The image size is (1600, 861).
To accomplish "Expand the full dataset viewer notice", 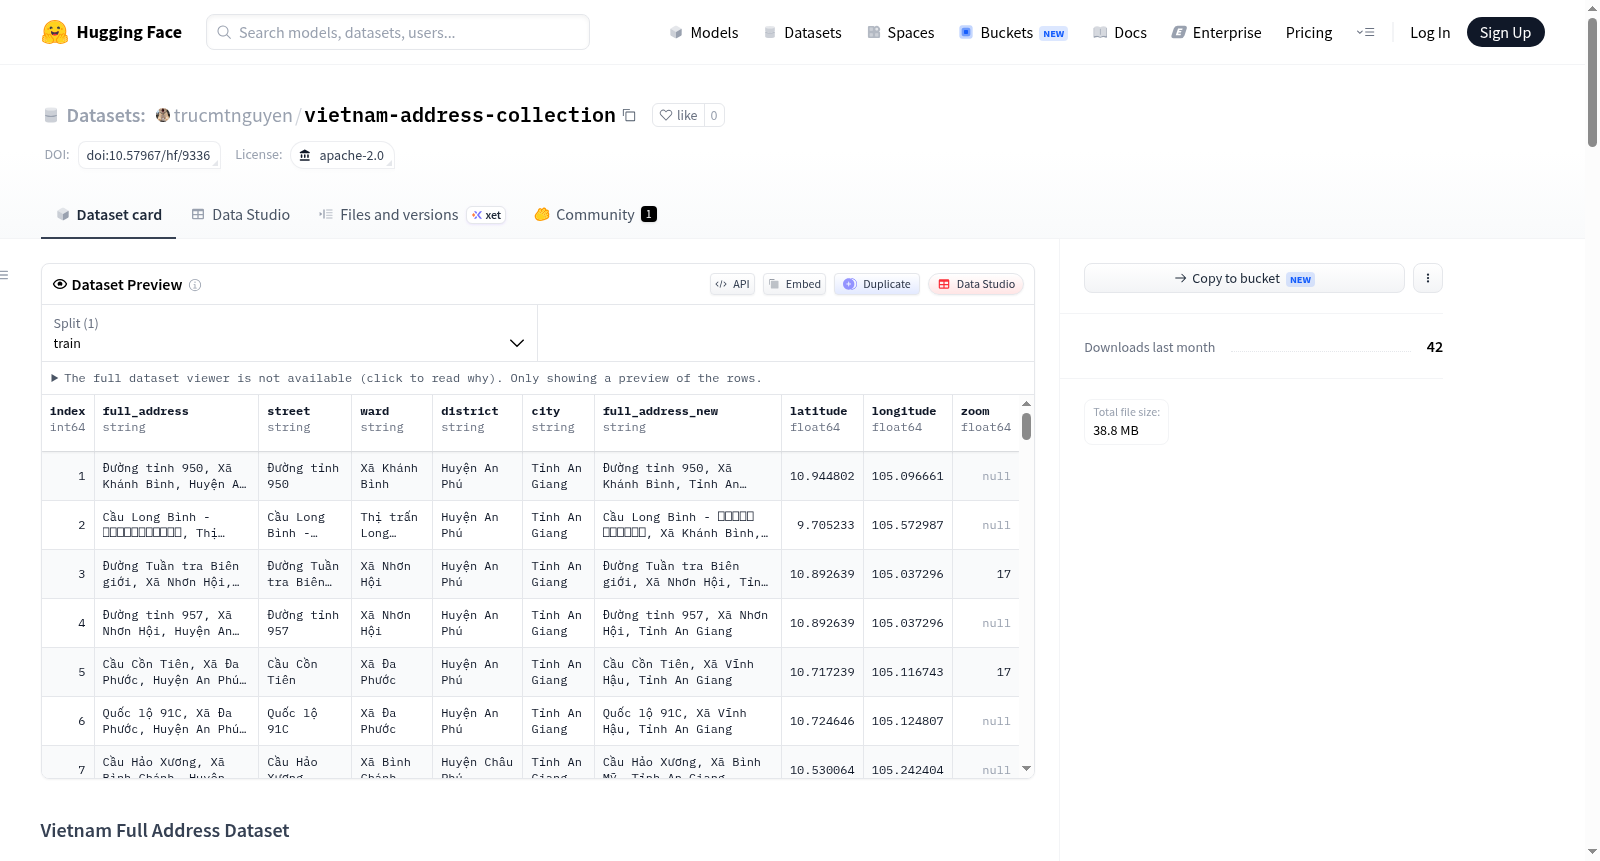I will (406, 378).
